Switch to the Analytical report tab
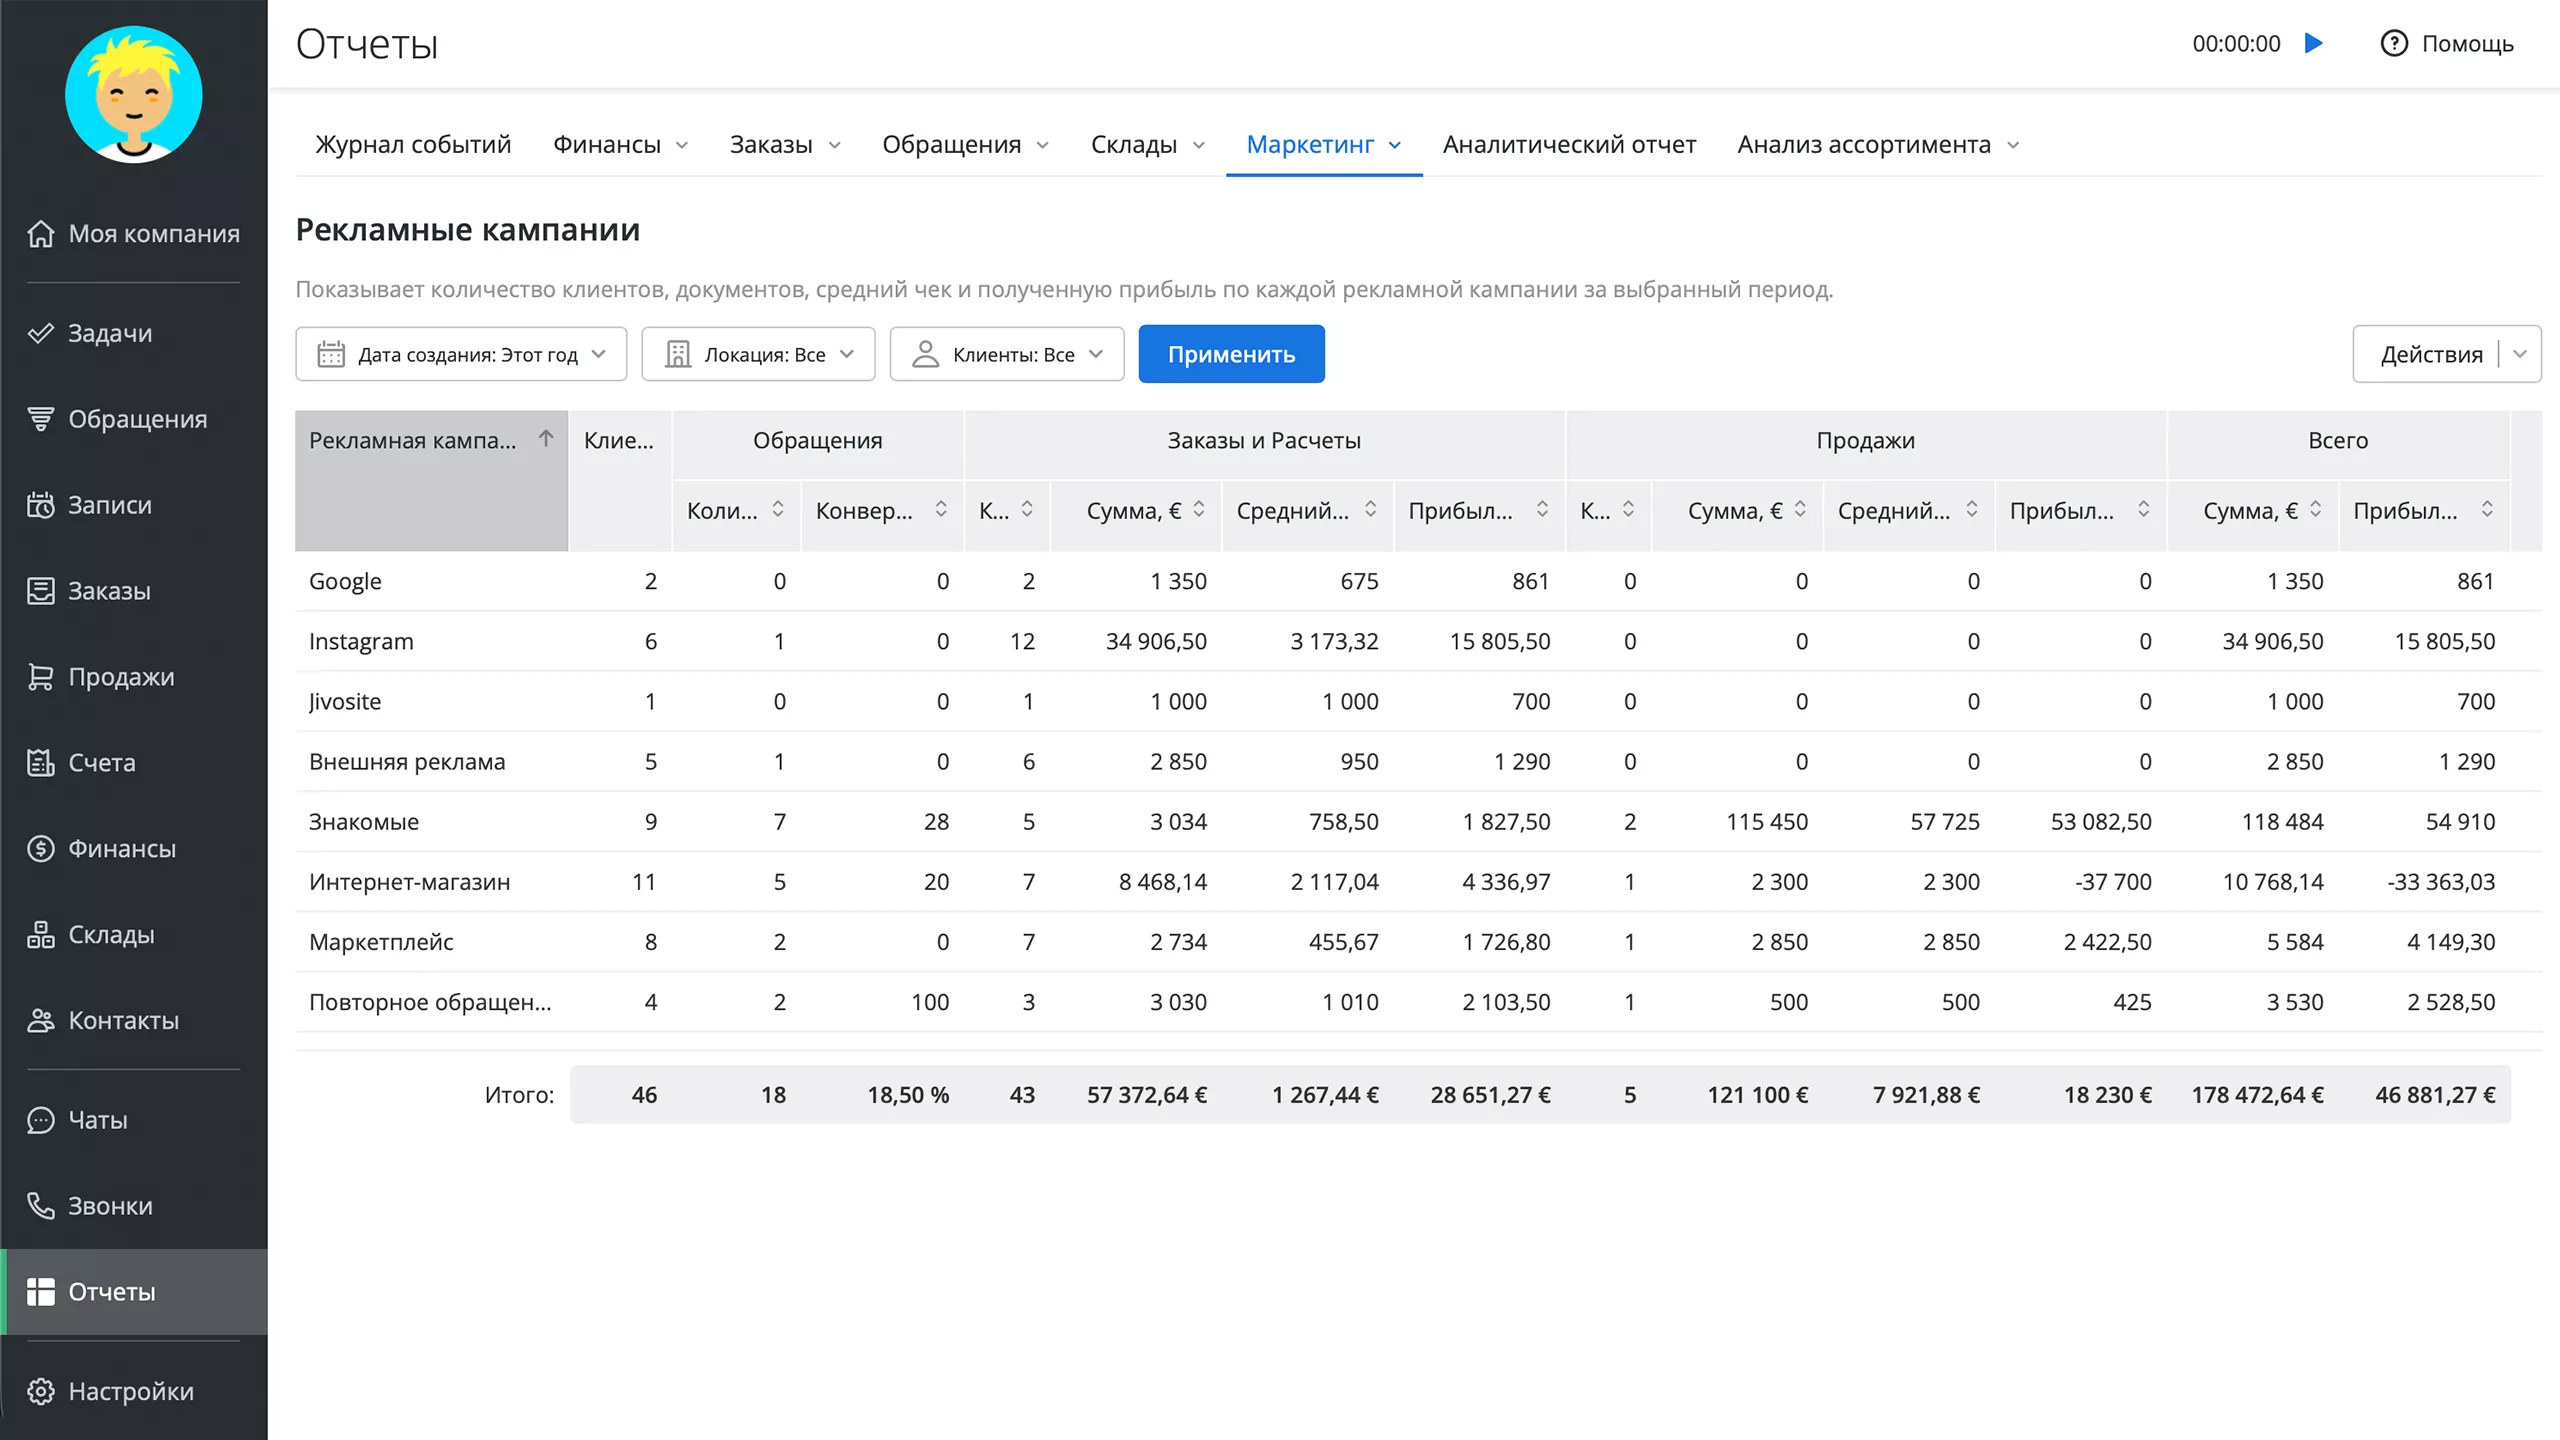The image size is (2560, 1440). point(1569,145)
